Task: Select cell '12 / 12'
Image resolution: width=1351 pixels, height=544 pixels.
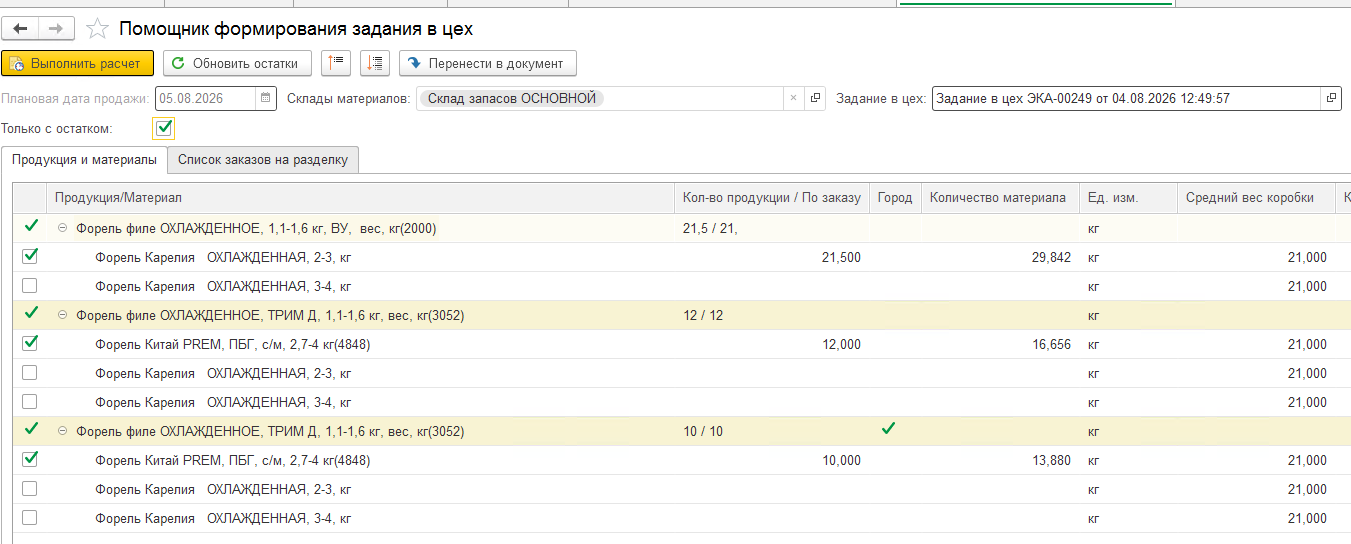Action: click(x=772, y=315)
